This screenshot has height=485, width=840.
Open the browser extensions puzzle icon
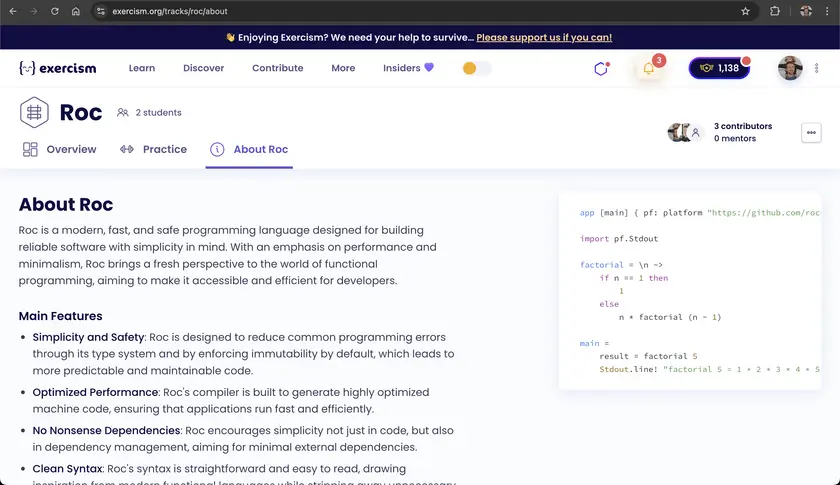tap(775, 11)
